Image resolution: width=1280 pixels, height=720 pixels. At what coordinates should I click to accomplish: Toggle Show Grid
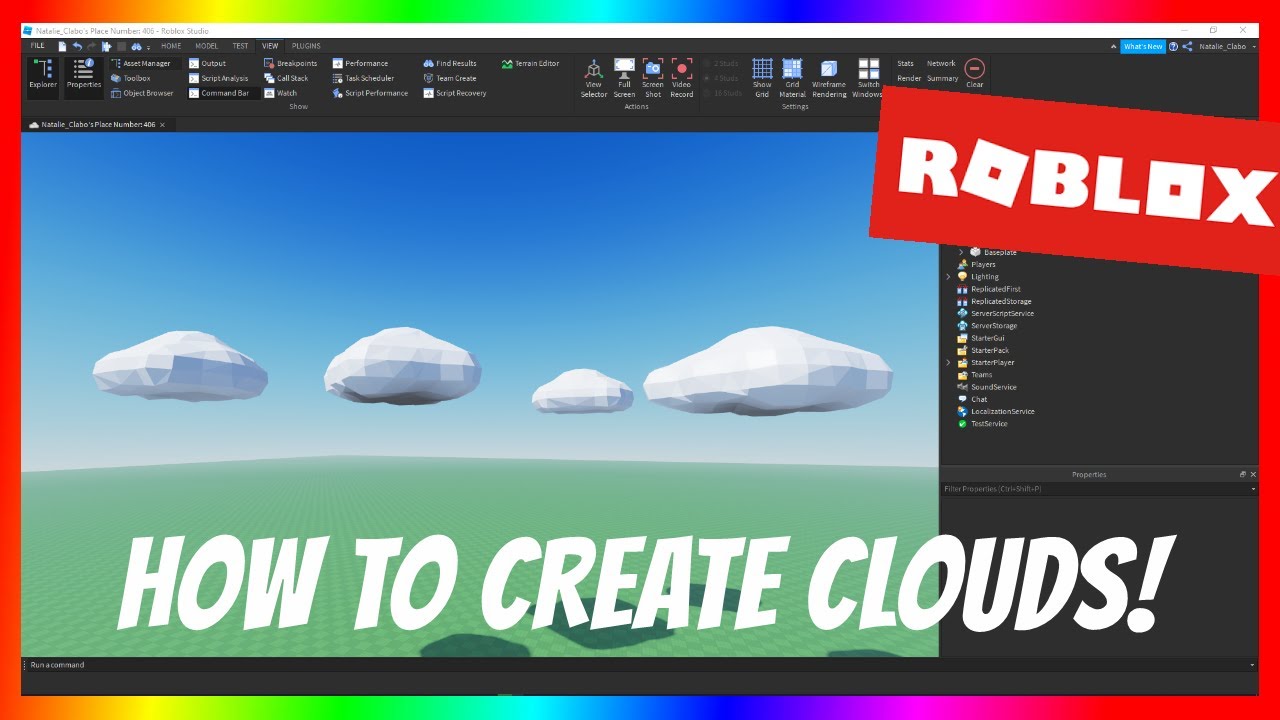pyautogui.click(x=762, y=79)
